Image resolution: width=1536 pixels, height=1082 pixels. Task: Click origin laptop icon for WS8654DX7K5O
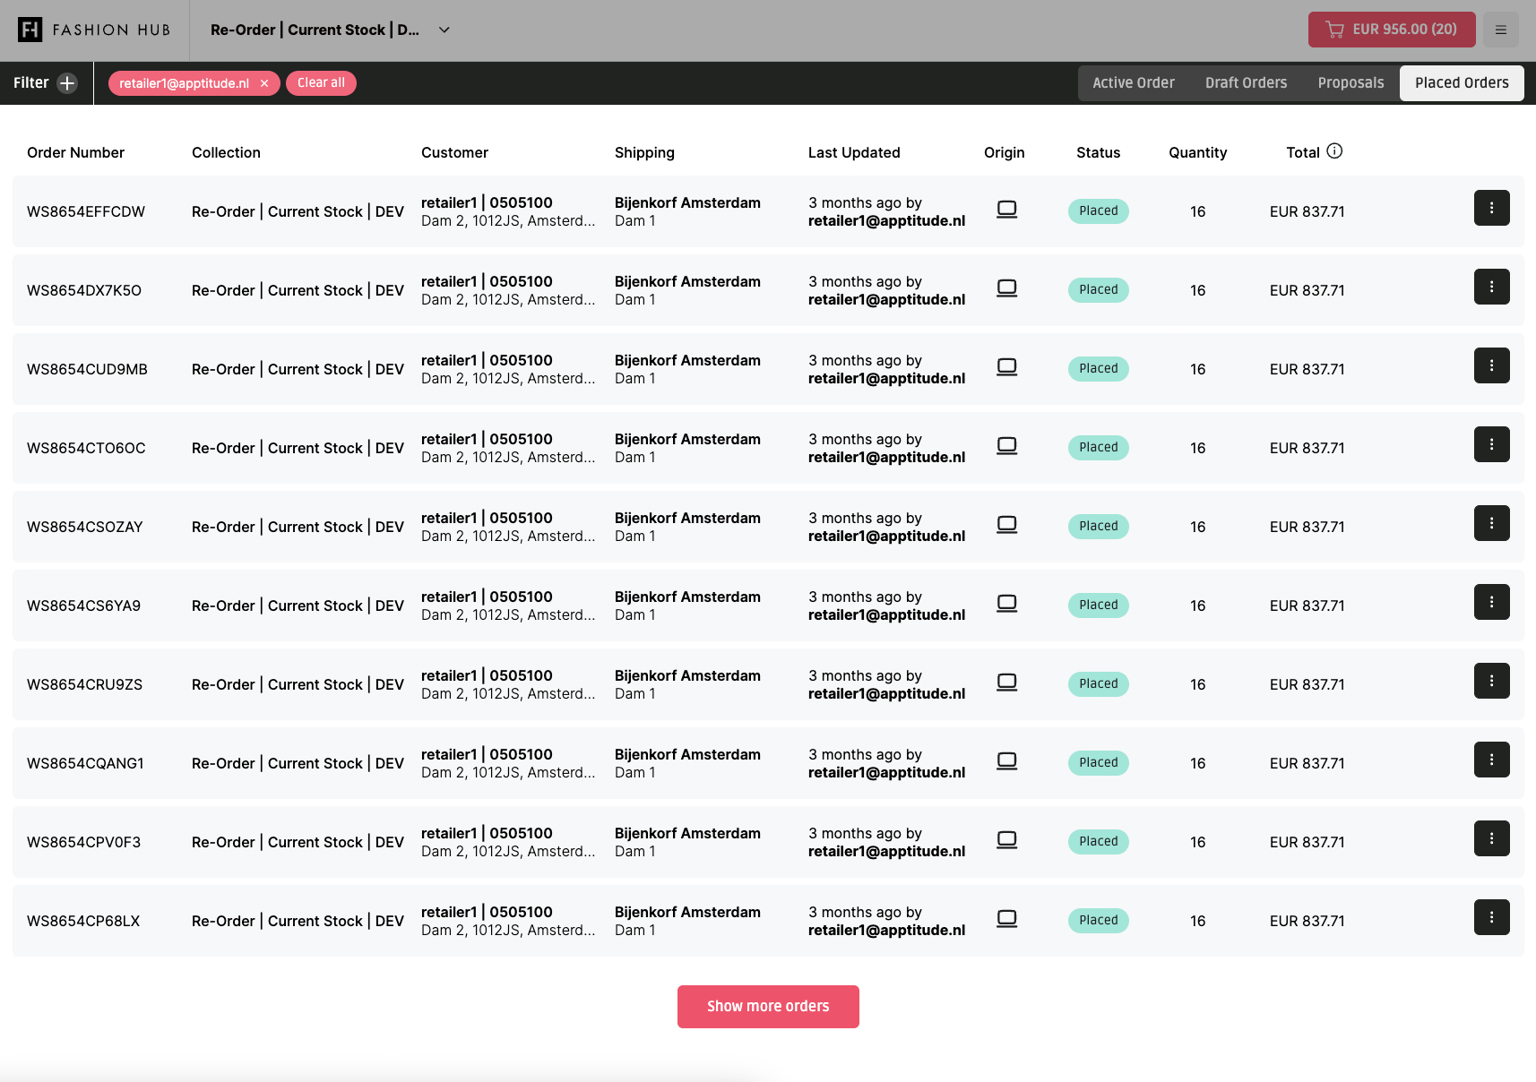pos(1006,288)
